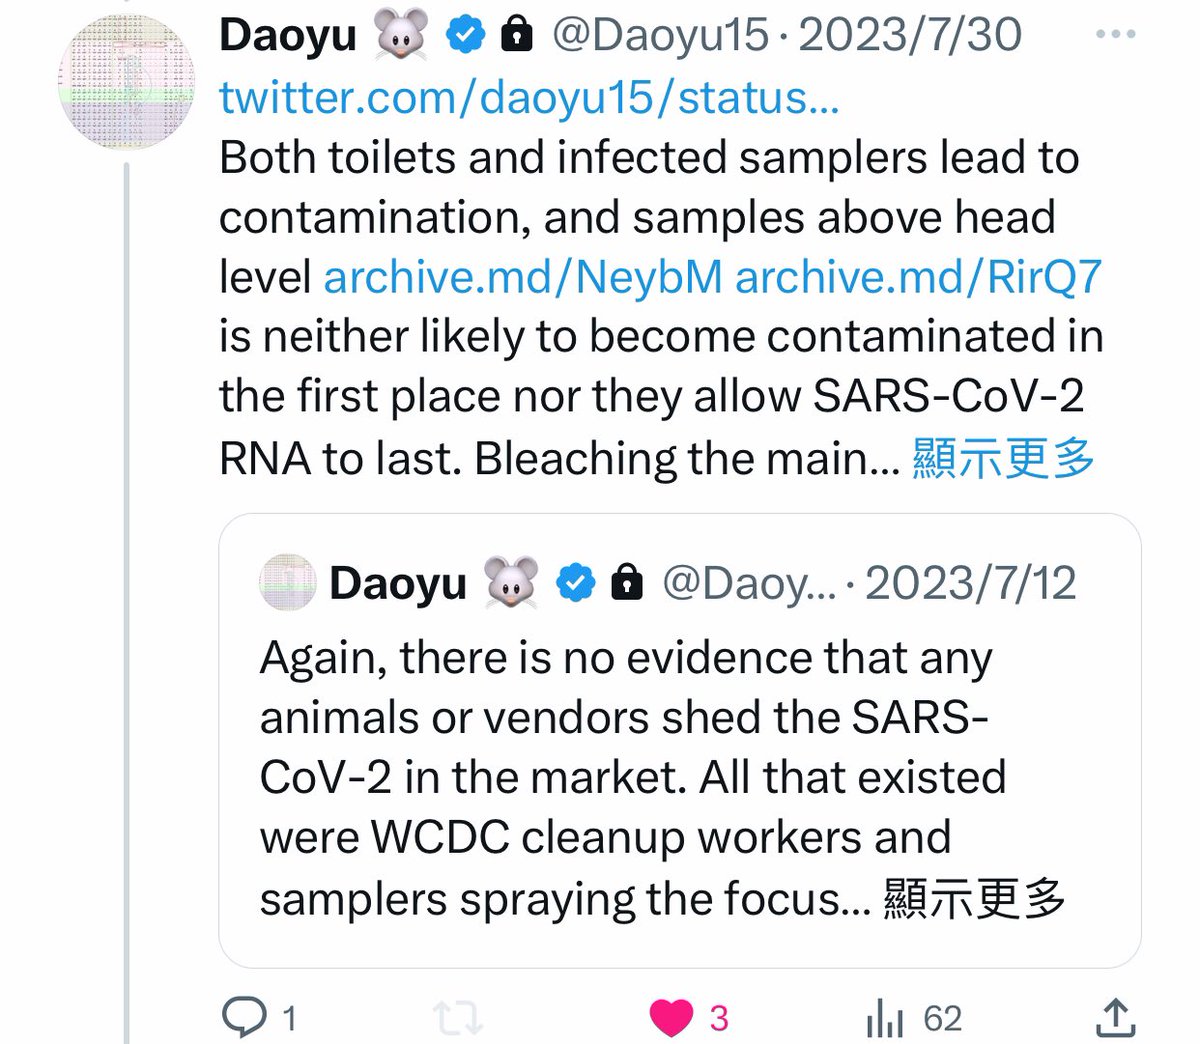
Task: Click the blue verified badge on main tweet
Action: click(x=464, y=36)
